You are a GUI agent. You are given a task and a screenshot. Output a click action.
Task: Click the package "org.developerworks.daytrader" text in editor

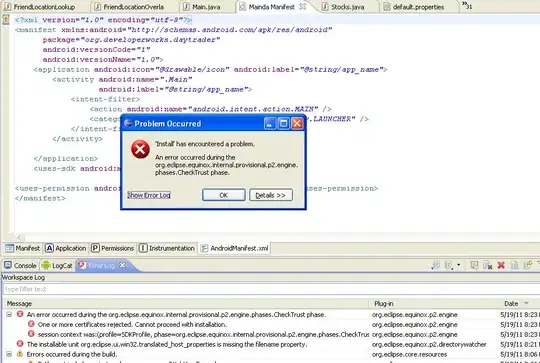[131, 40]
